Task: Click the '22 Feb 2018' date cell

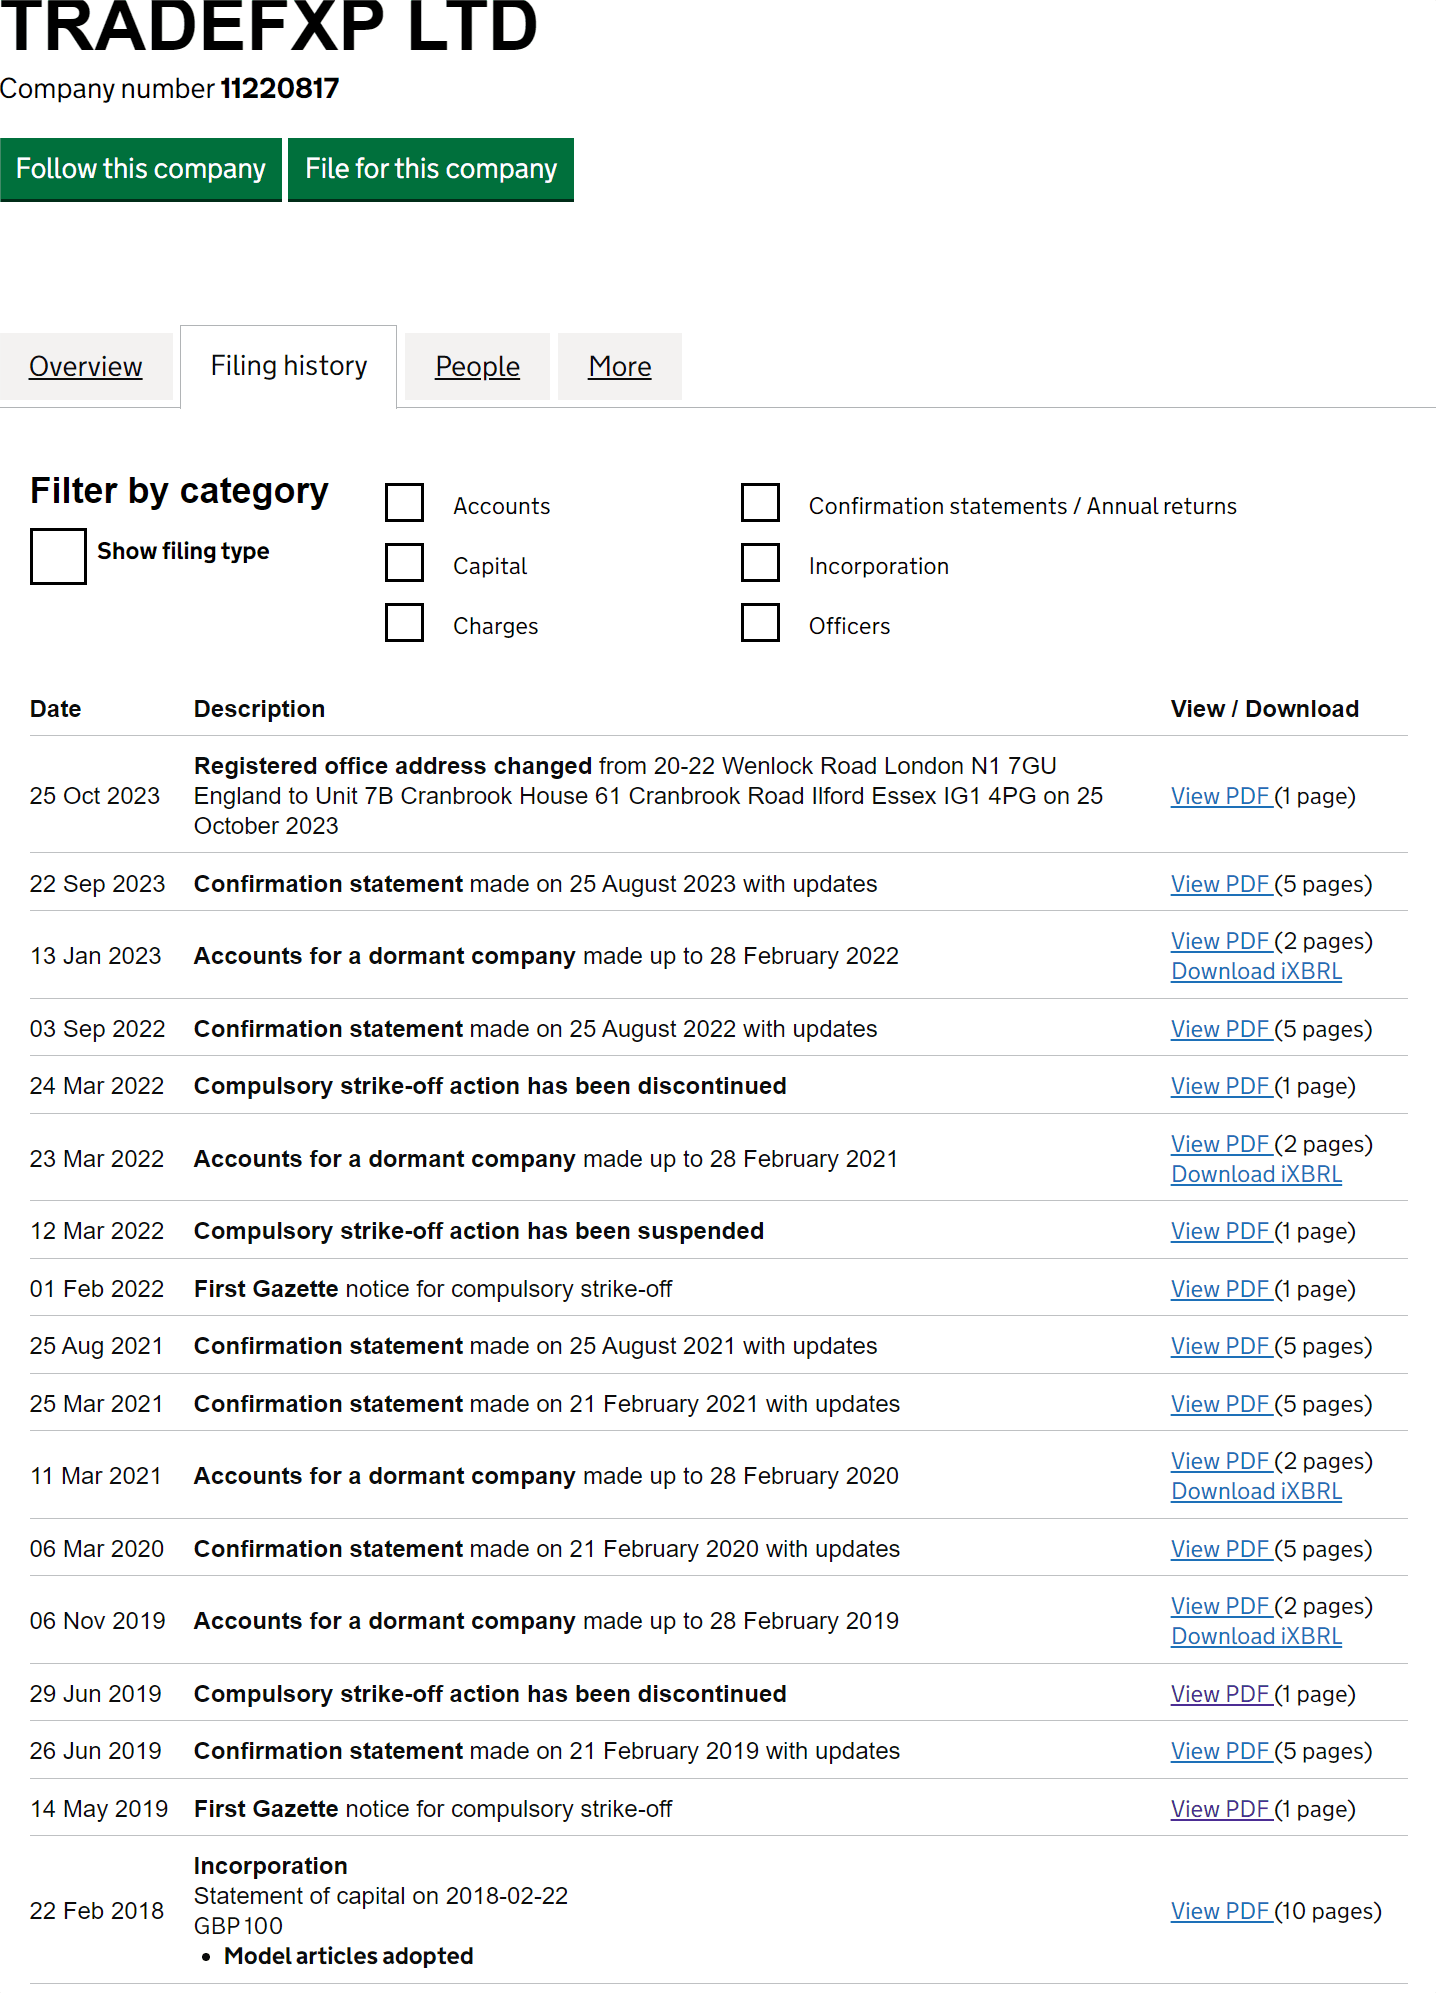Action: point(97,1911)
